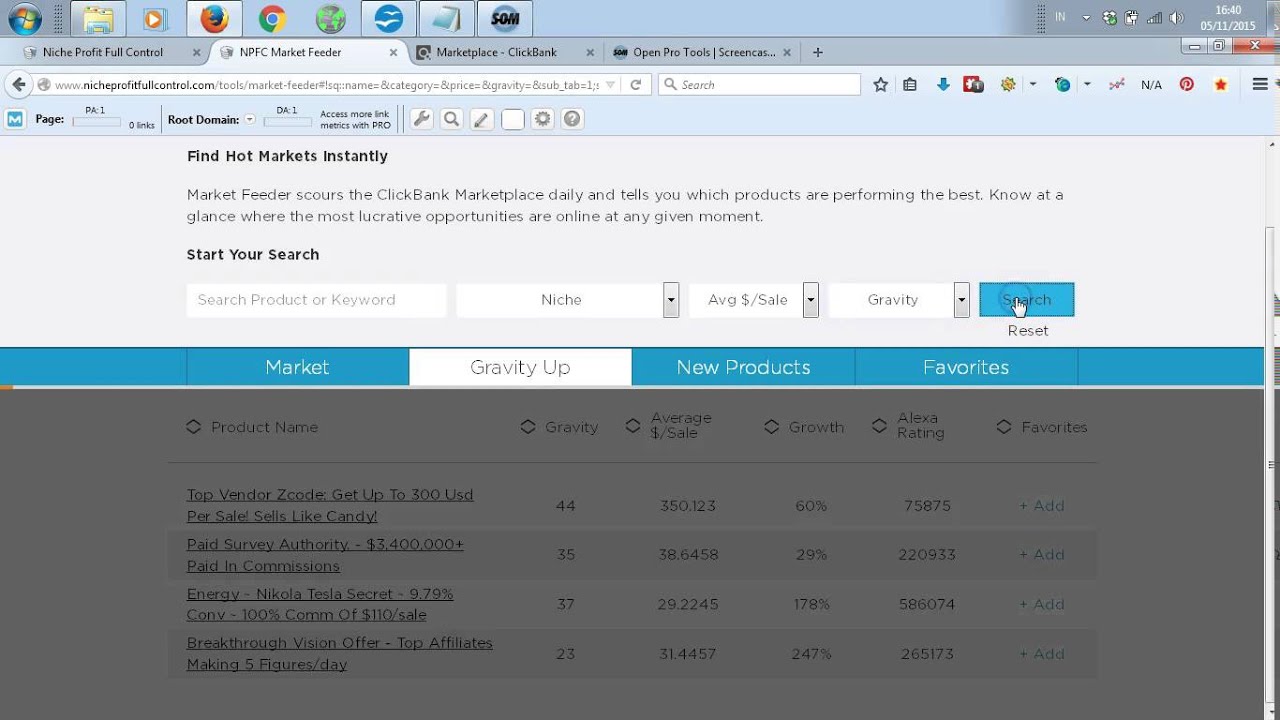
Task: Add Zcode product to favorites
Action: (1042, 506)
